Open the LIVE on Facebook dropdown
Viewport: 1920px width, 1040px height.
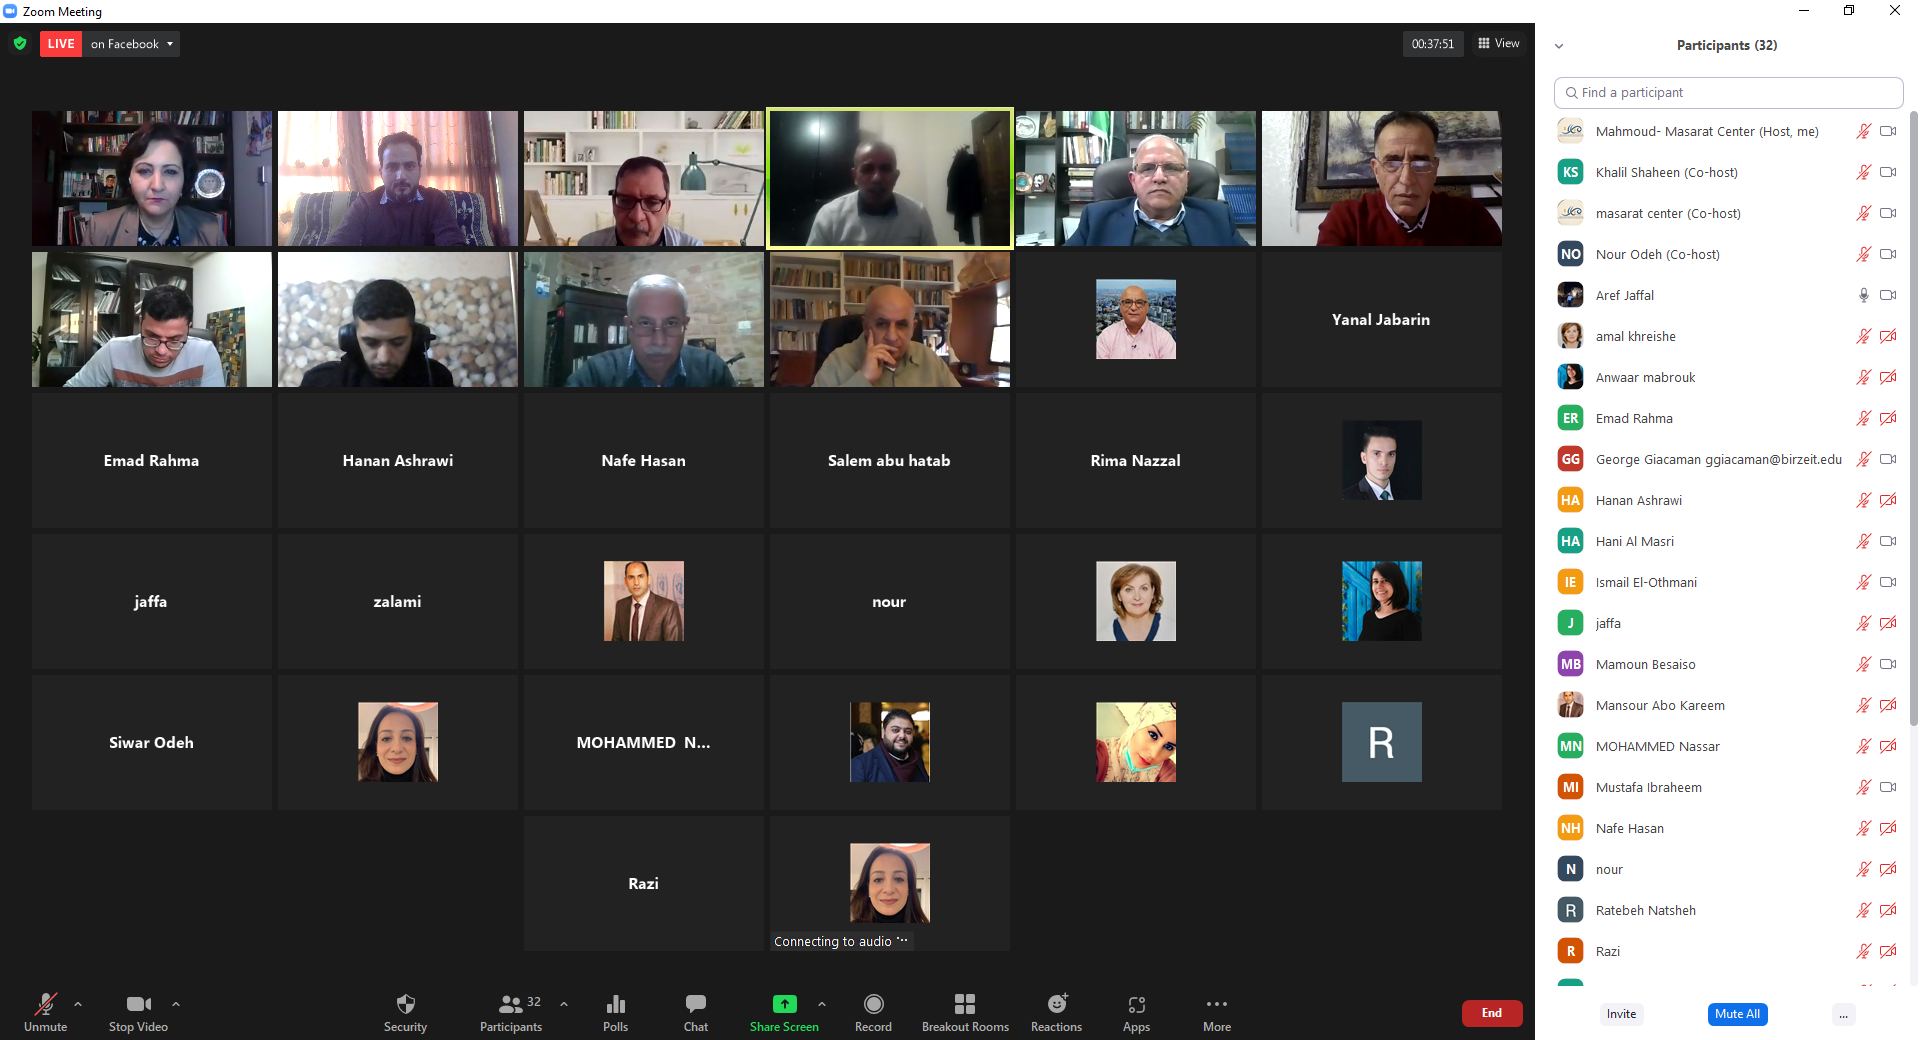pyautogui.click(x=132, y=44)
